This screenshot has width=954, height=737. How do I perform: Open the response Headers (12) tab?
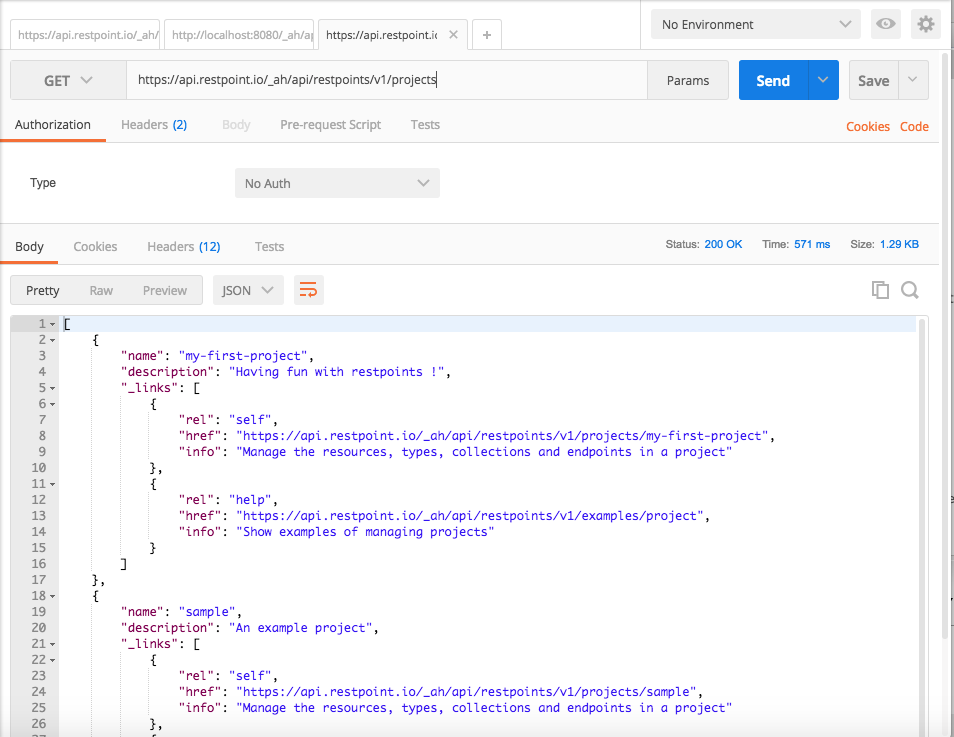click(x=184, y=246)
